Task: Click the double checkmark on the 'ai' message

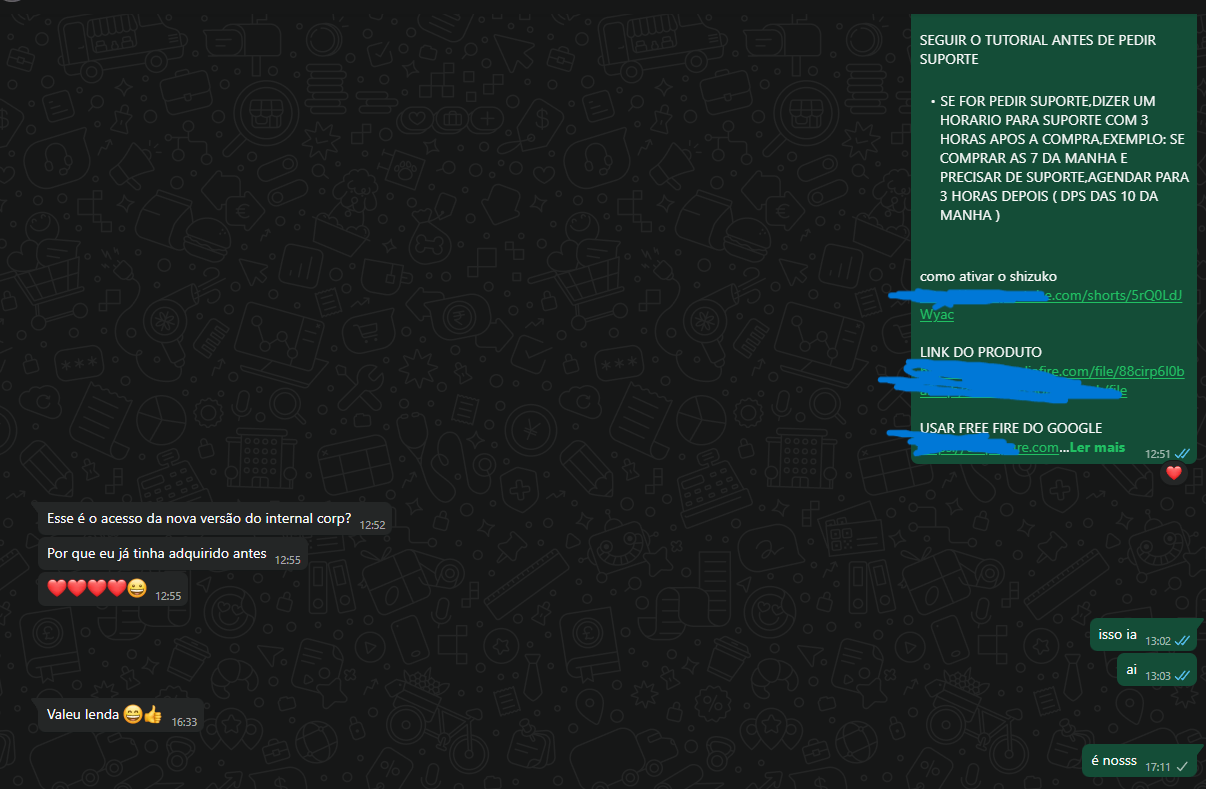Action: click(x=1183, y=676)
